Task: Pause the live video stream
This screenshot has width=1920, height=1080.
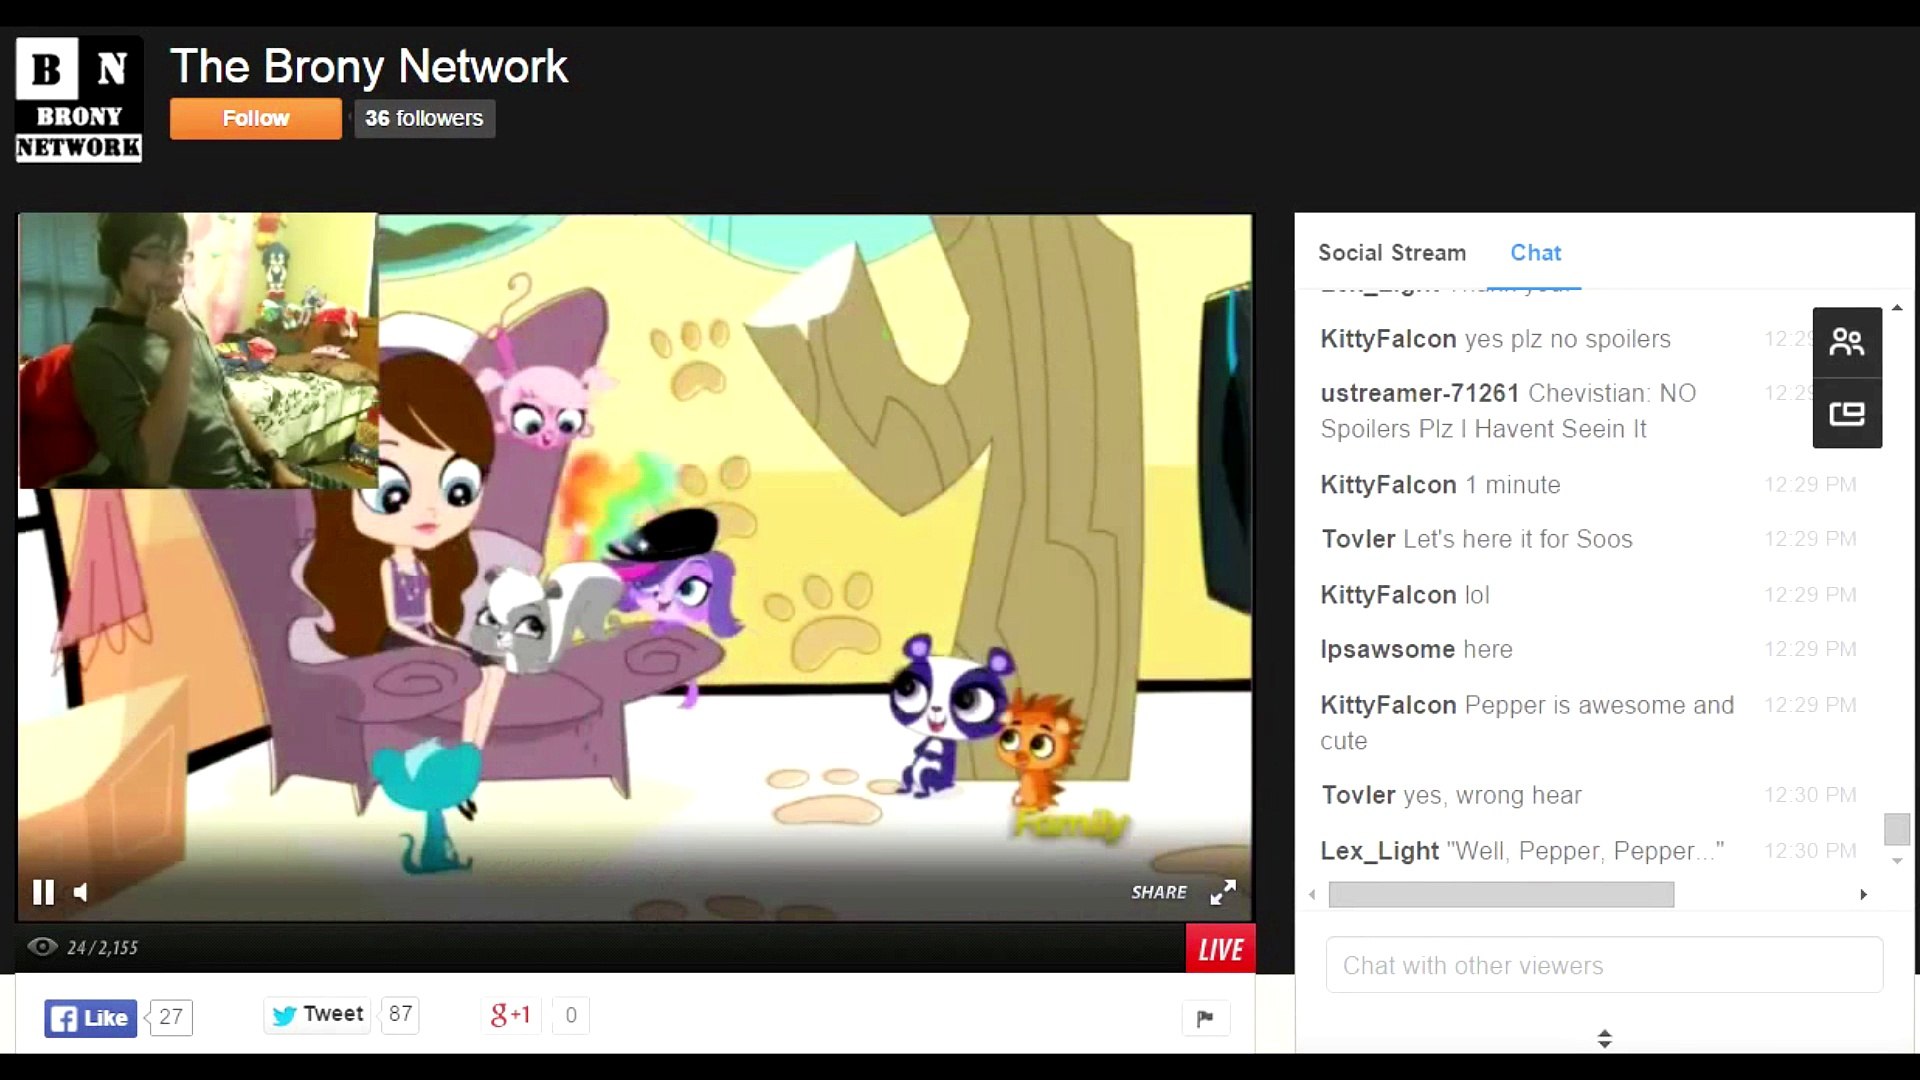Action: 43,892
